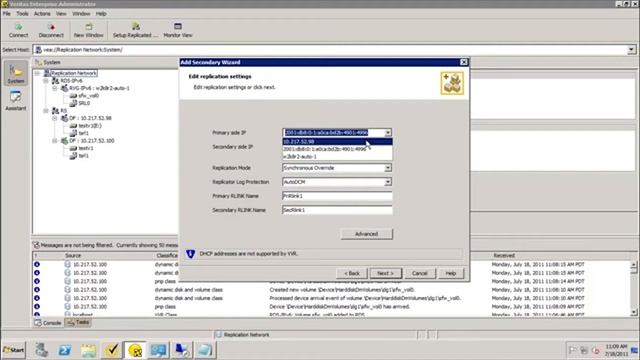Switch to the Tasks tab
The height and width of the screenshot is (360, 640).
(x=78, y=322)
